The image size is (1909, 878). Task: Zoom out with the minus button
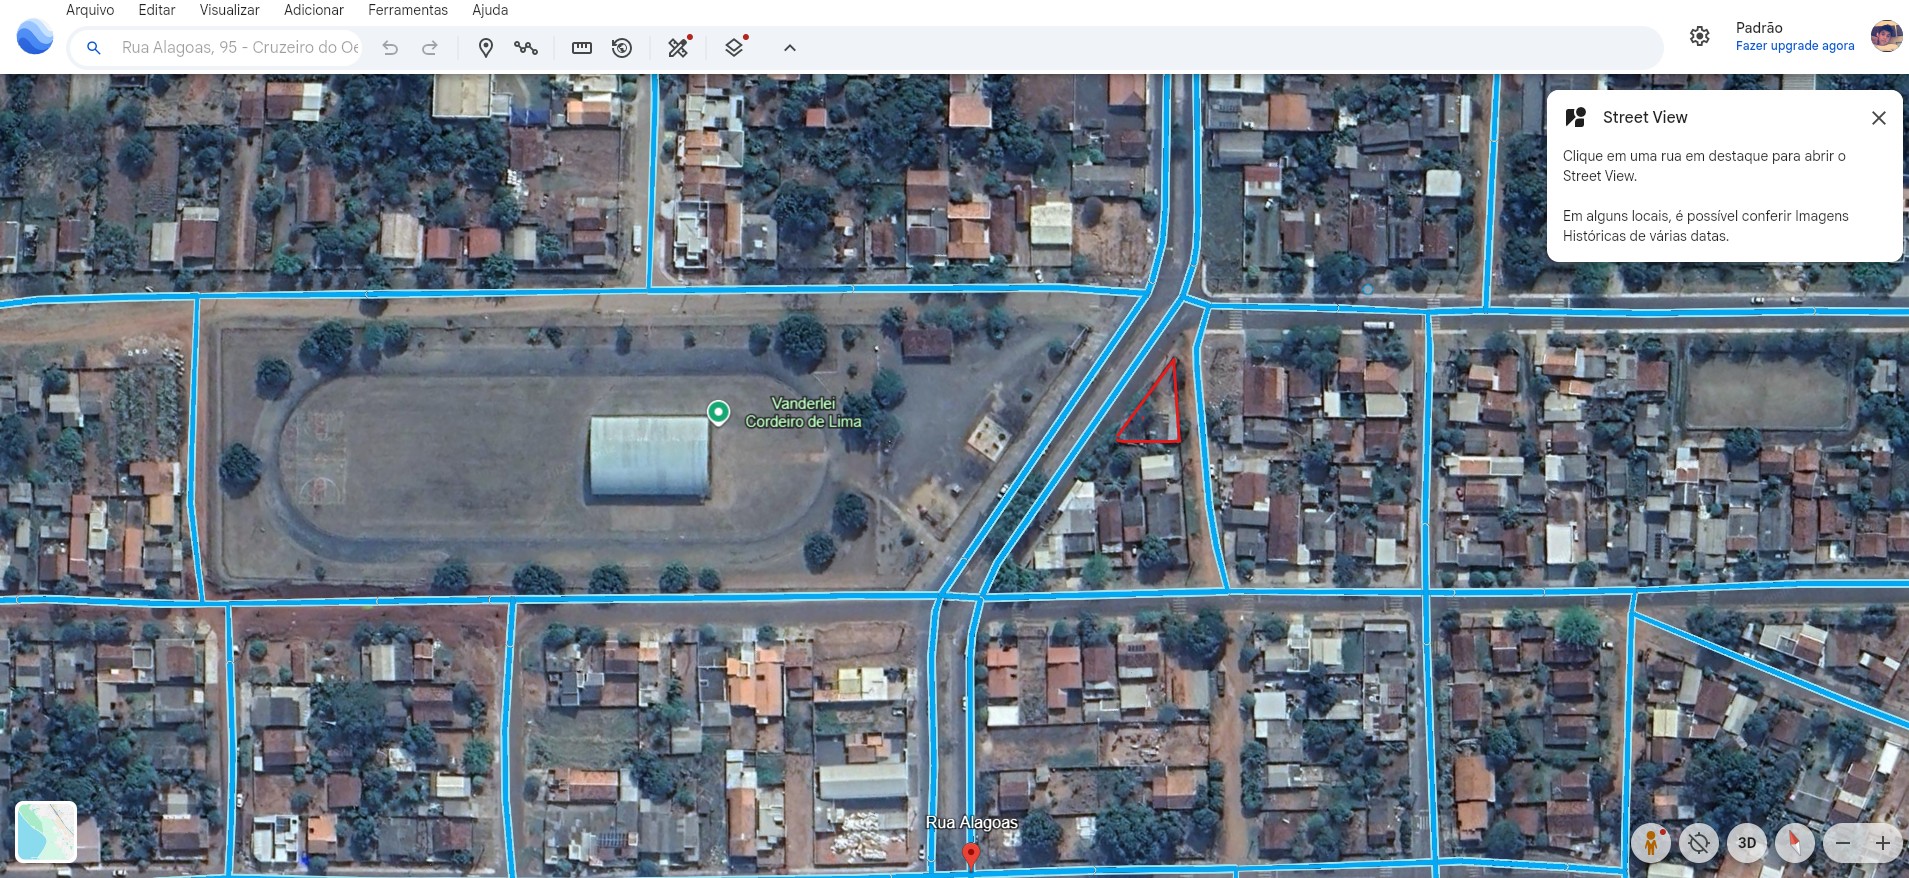click(x=1843, y=843)
